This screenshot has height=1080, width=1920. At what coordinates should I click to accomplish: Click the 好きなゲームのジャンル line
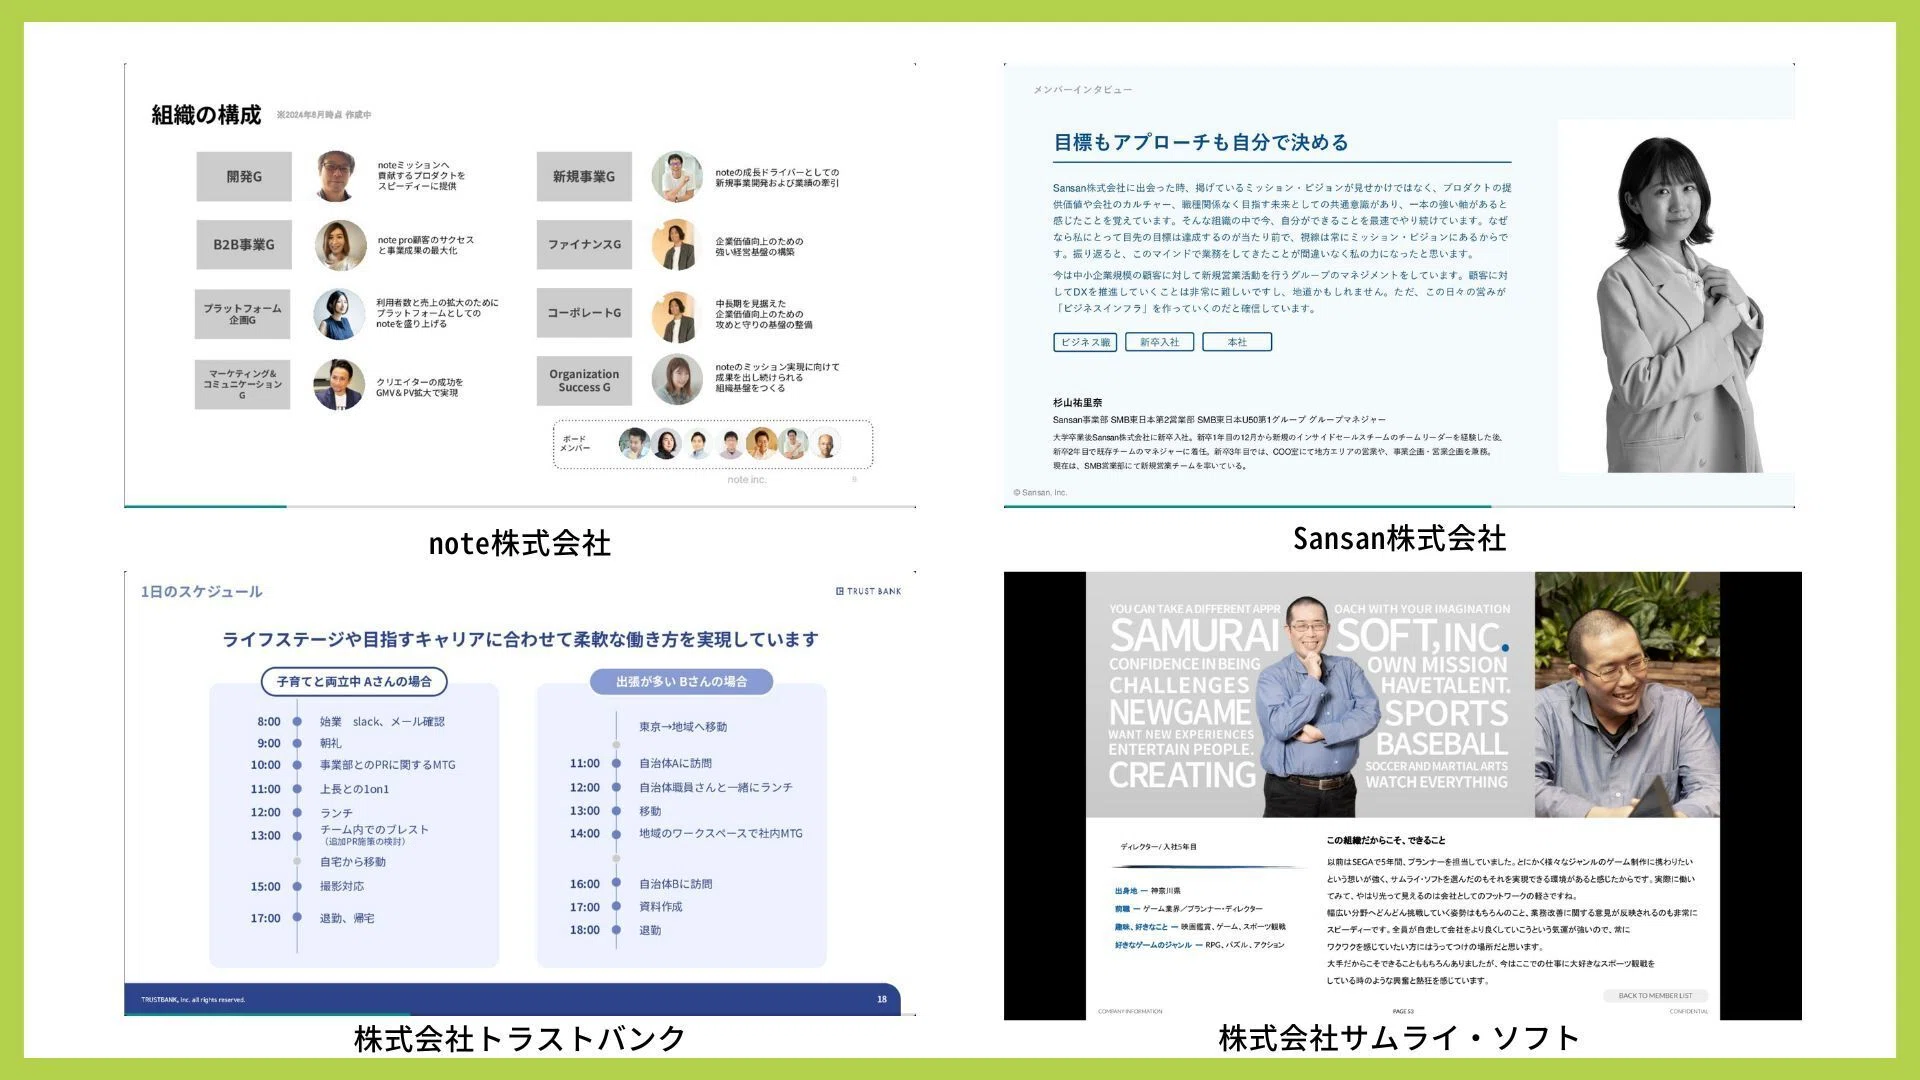pyautogui.click(x=1199, y=945)
